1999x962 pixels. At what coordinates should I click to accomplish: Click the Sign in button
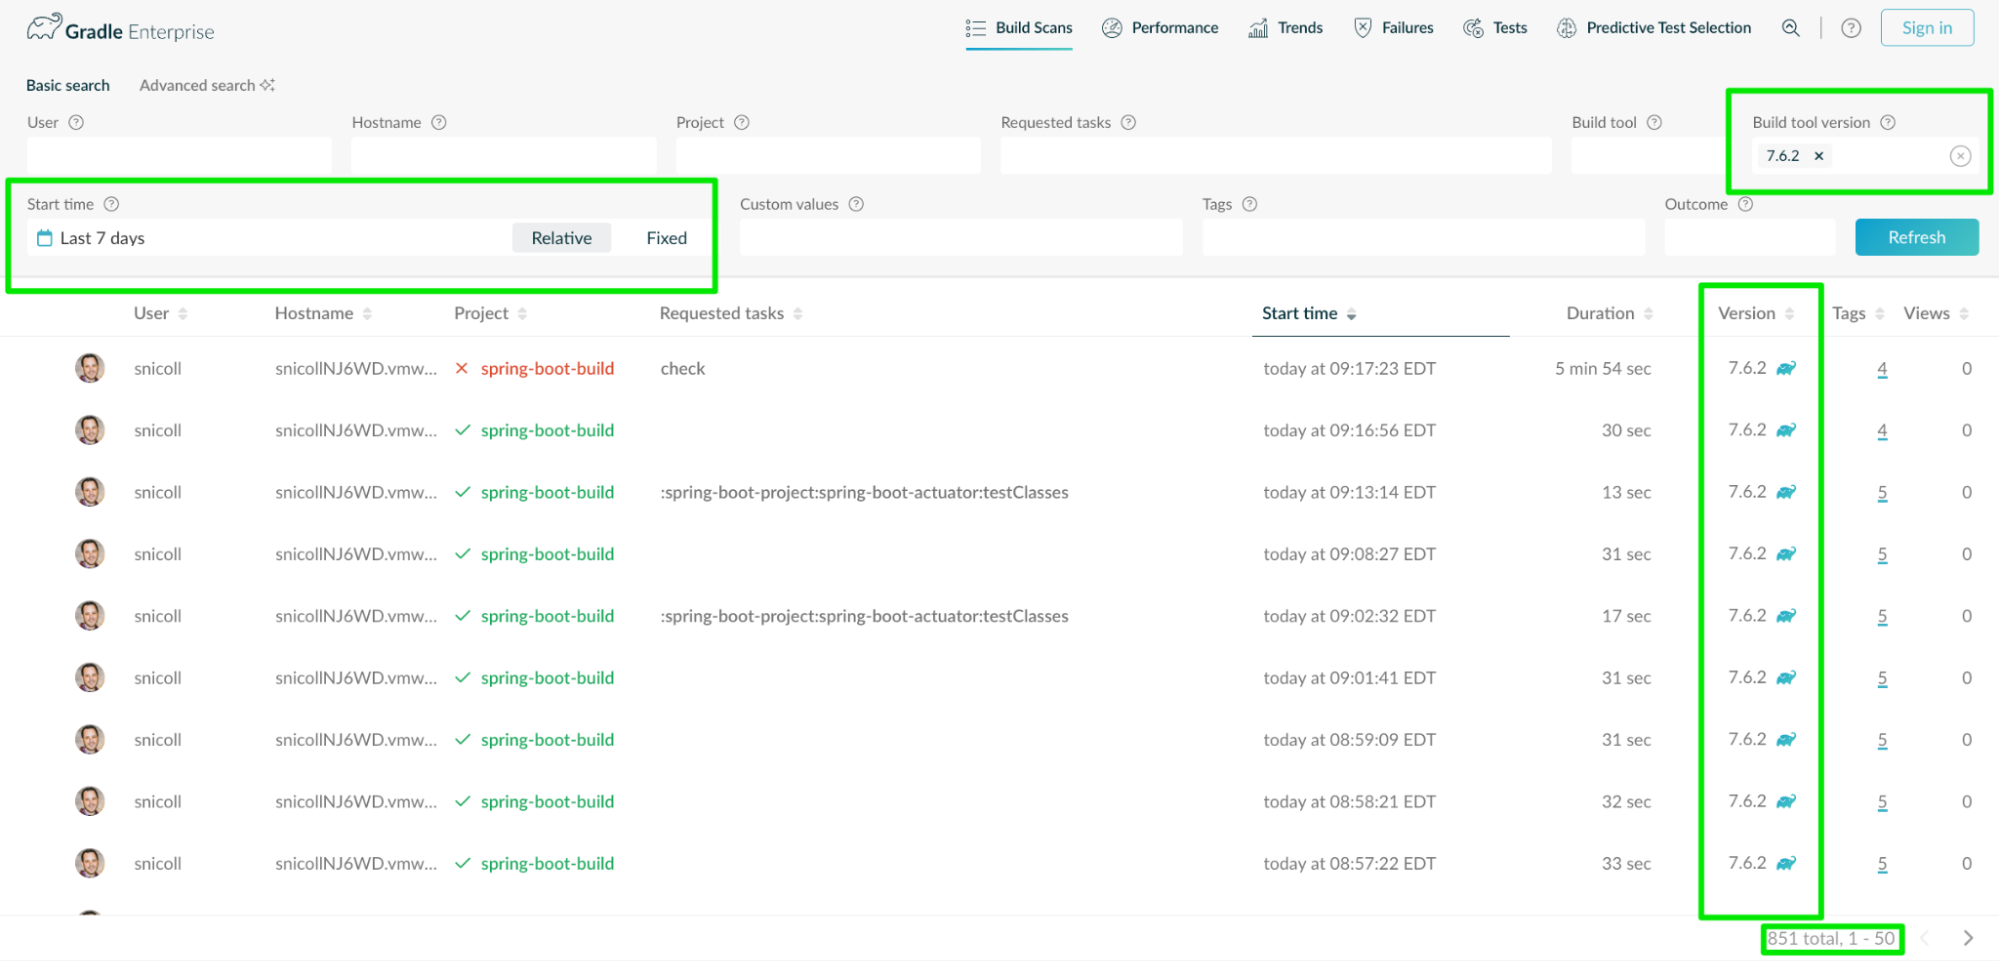[1926, 28]
